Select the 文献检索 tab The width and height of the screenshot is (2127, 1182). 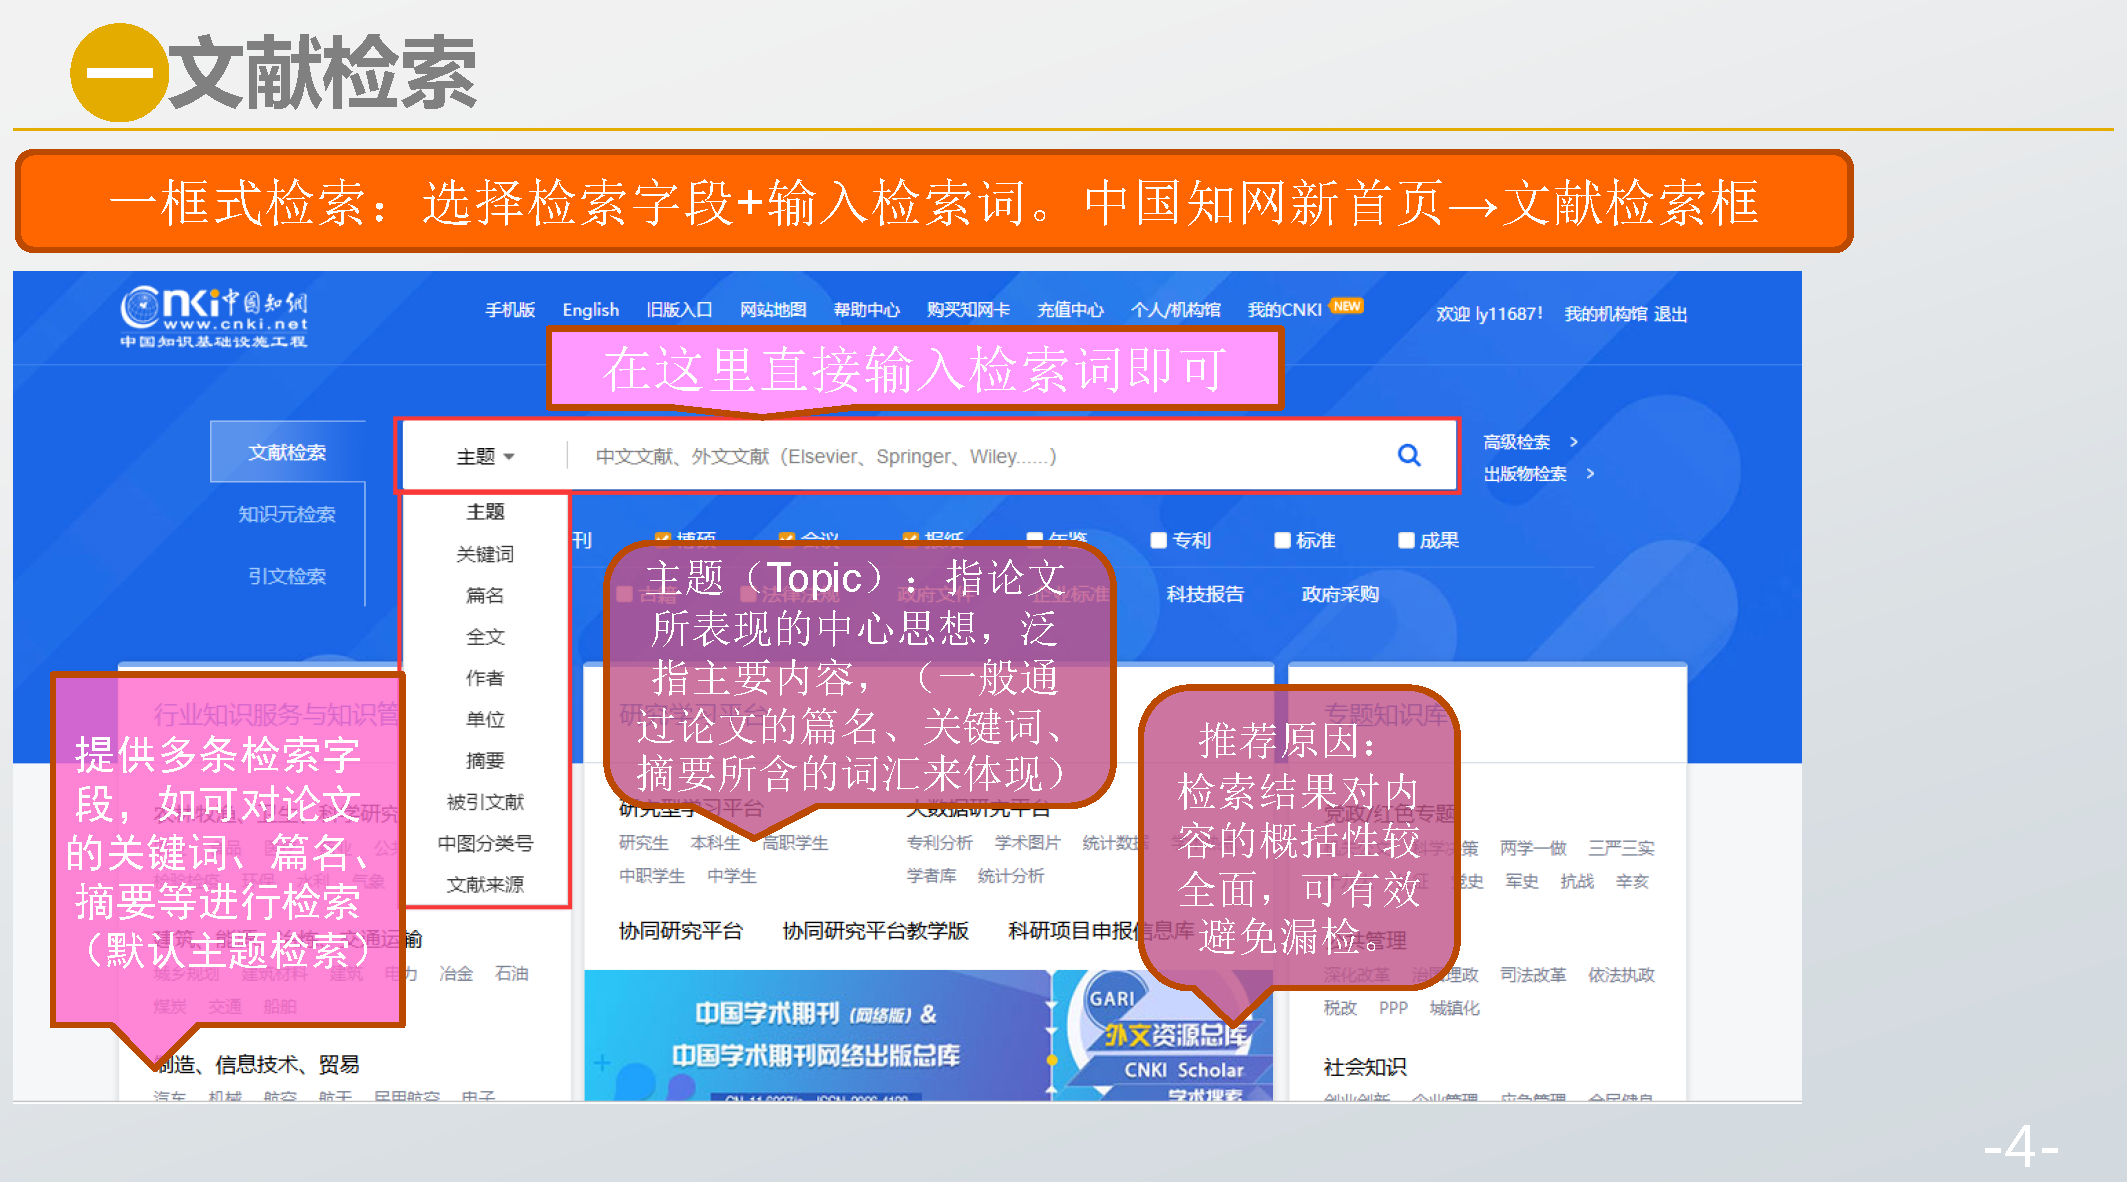pyautogui.click(x=287, y=452)
